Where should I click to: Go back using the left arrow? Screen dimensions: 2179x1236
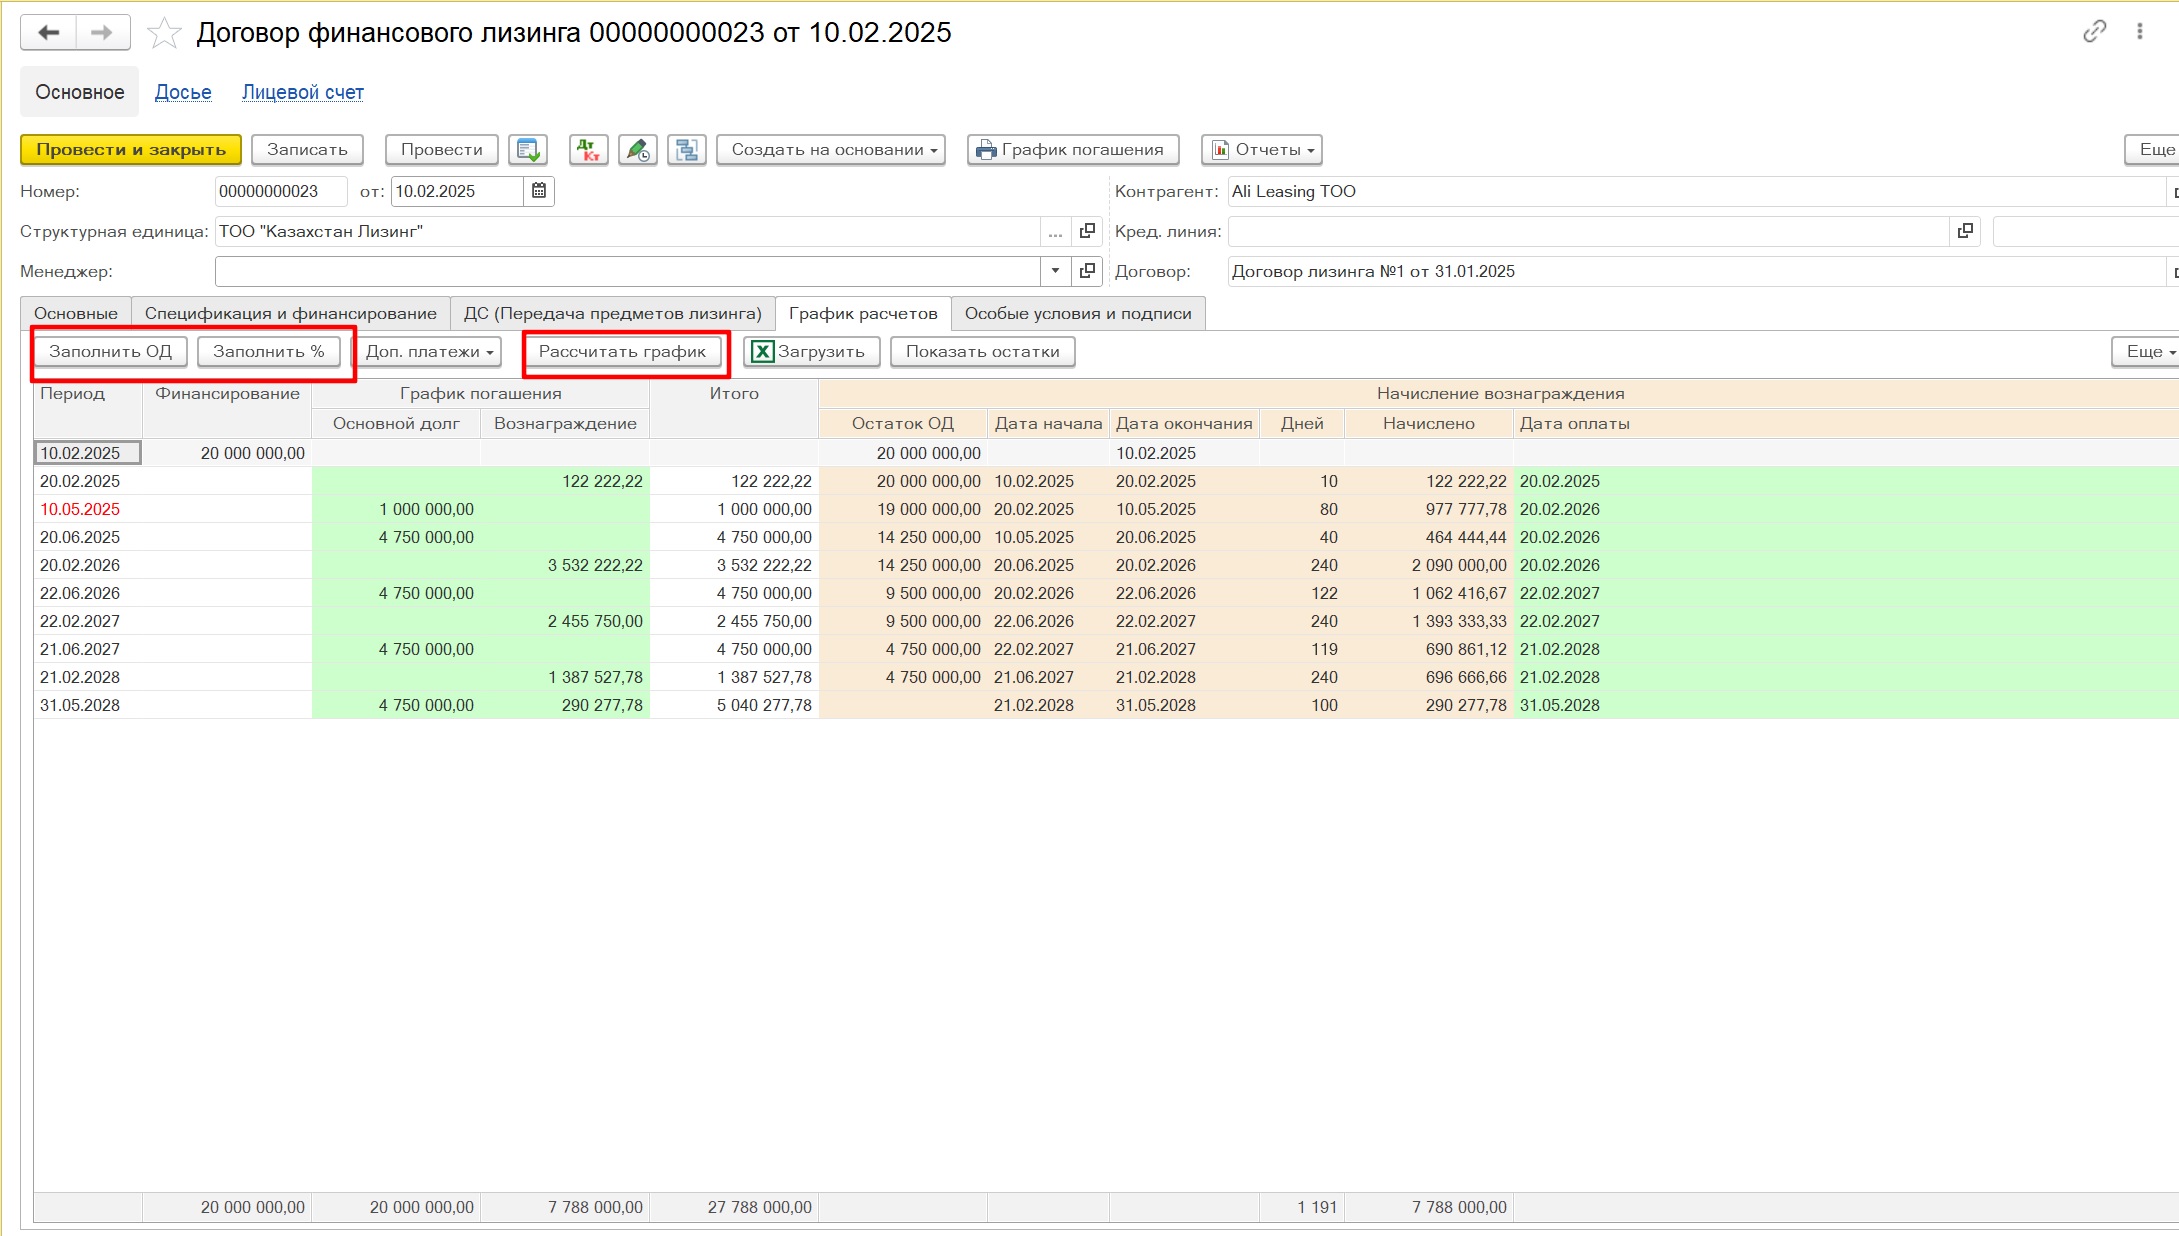point(49,33)
